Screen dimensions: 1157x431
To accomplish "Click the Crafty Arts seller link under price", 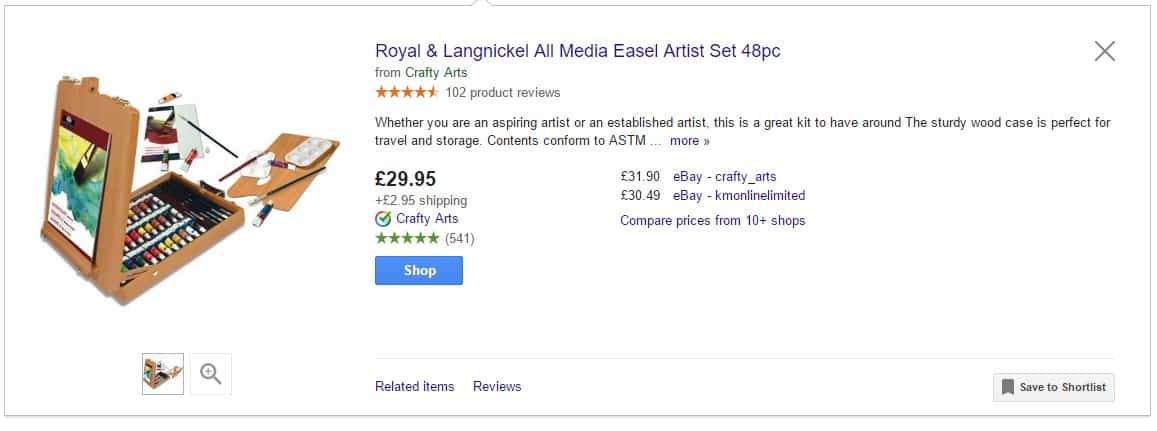I will pyautogui.click(x=427, y=219).
